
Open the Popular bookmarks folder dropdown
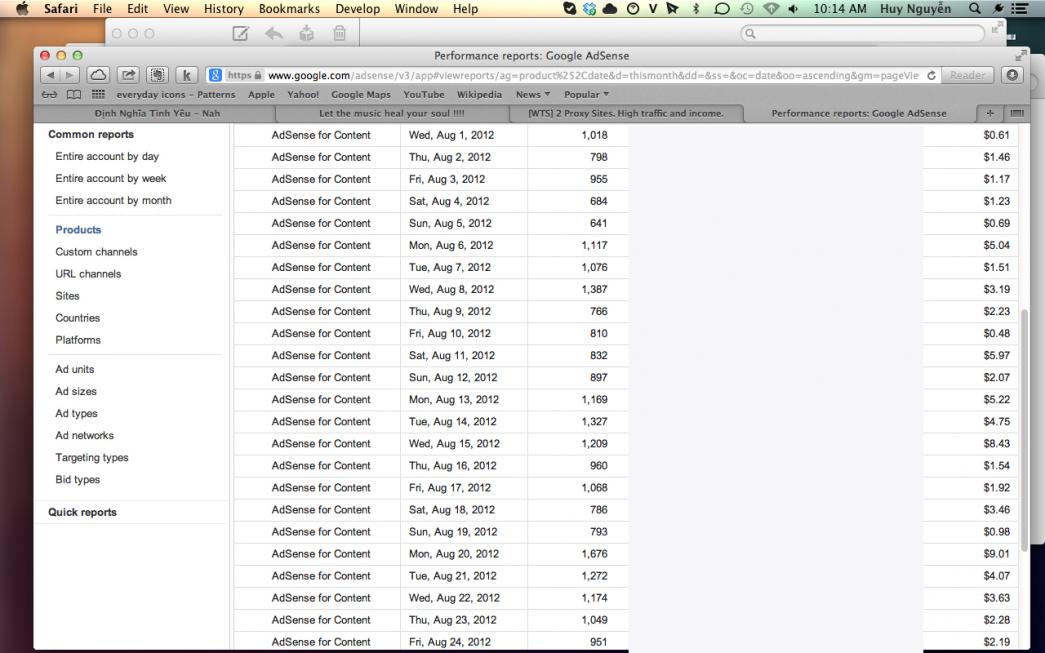(586, 94)
